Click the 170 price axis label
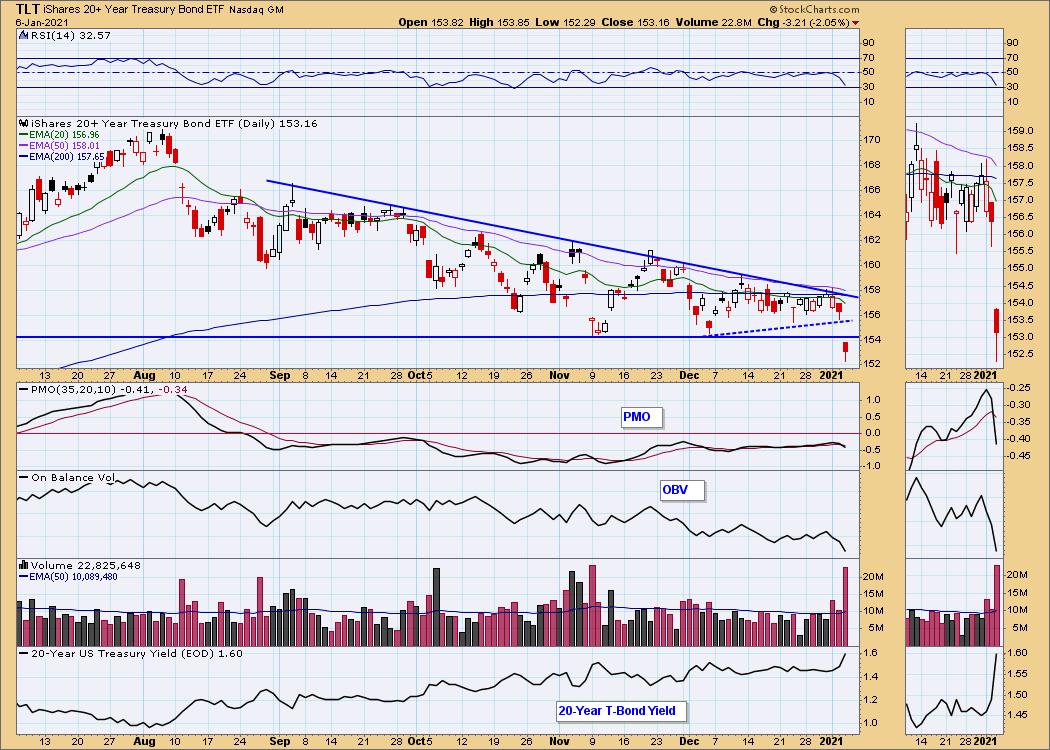The width and height of the screenshot is (1050, 750). (x=872, y=140)
